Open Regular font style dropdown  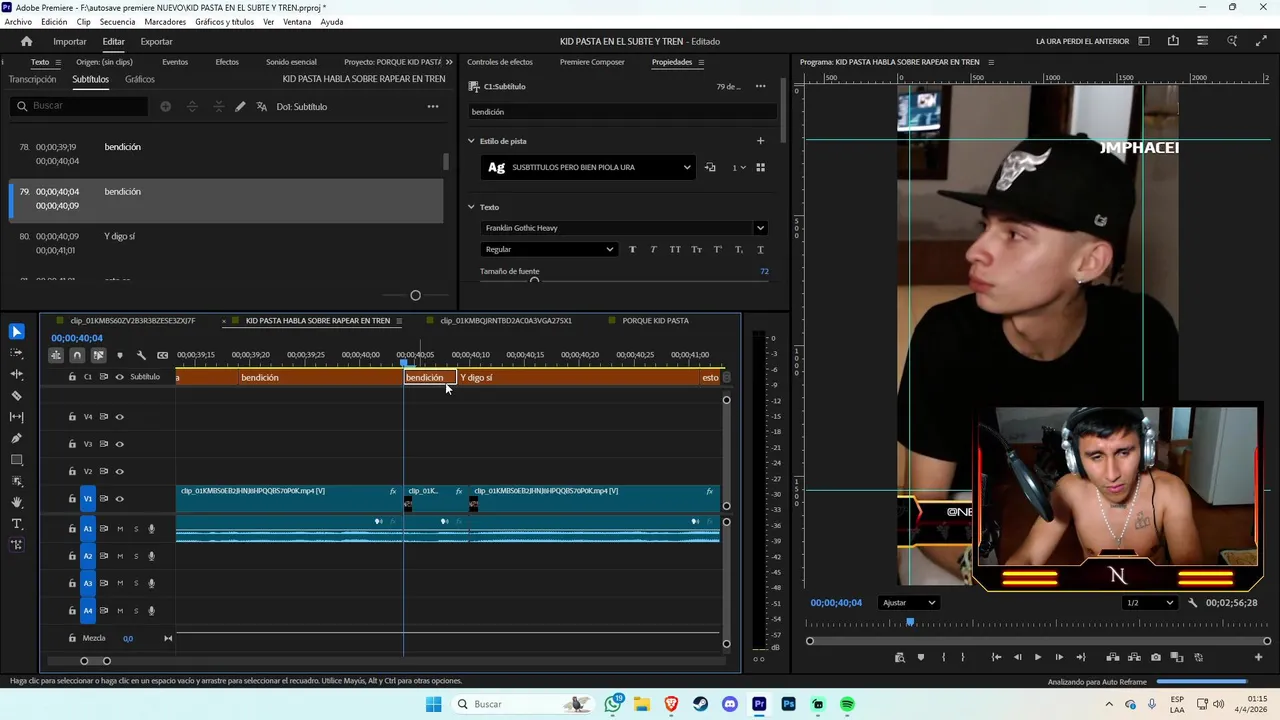549,250
